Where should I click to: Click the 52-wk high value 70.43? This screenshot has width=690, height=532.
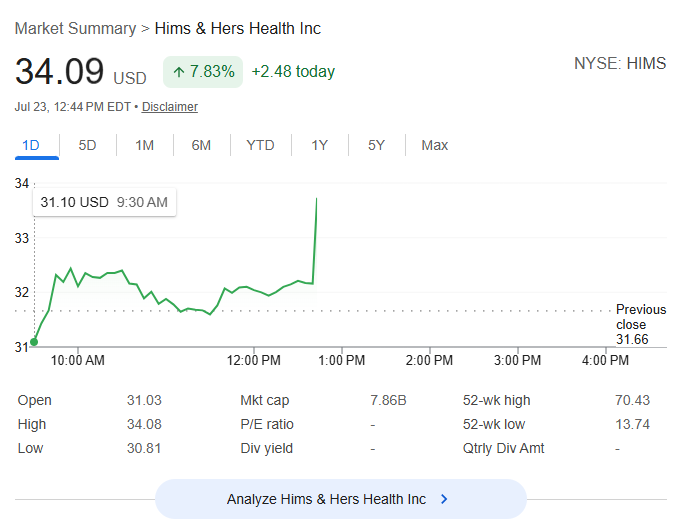pos(632,400)
